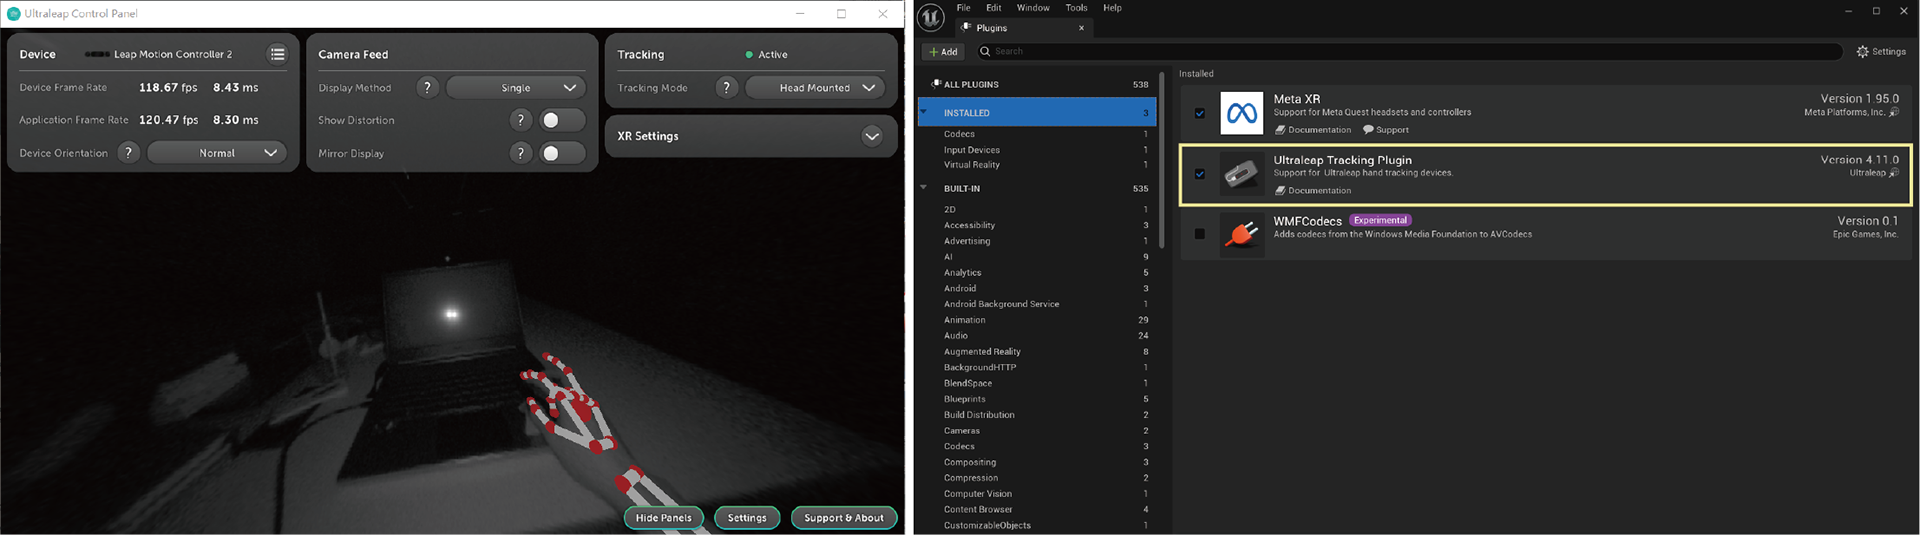Open the Window menu in Unreal
Viewport: 1920px width, 535px height.
(x=1033, y=8)
